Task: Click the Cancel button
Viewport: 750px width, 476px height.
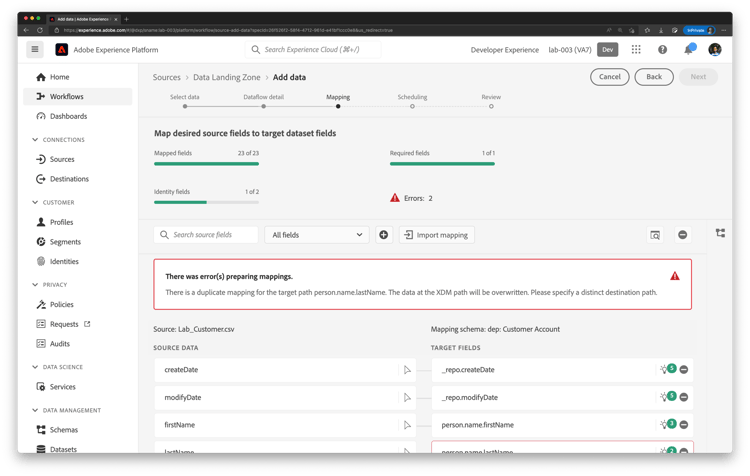Action: coord(609,77)
